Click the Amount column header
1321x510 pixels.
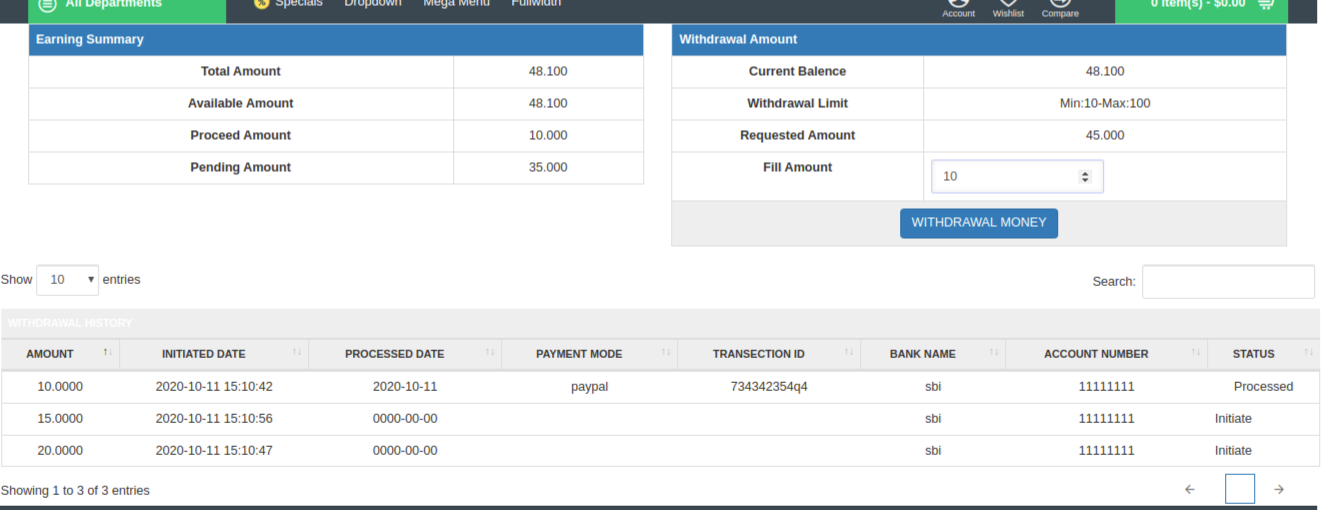click(60, 354)
